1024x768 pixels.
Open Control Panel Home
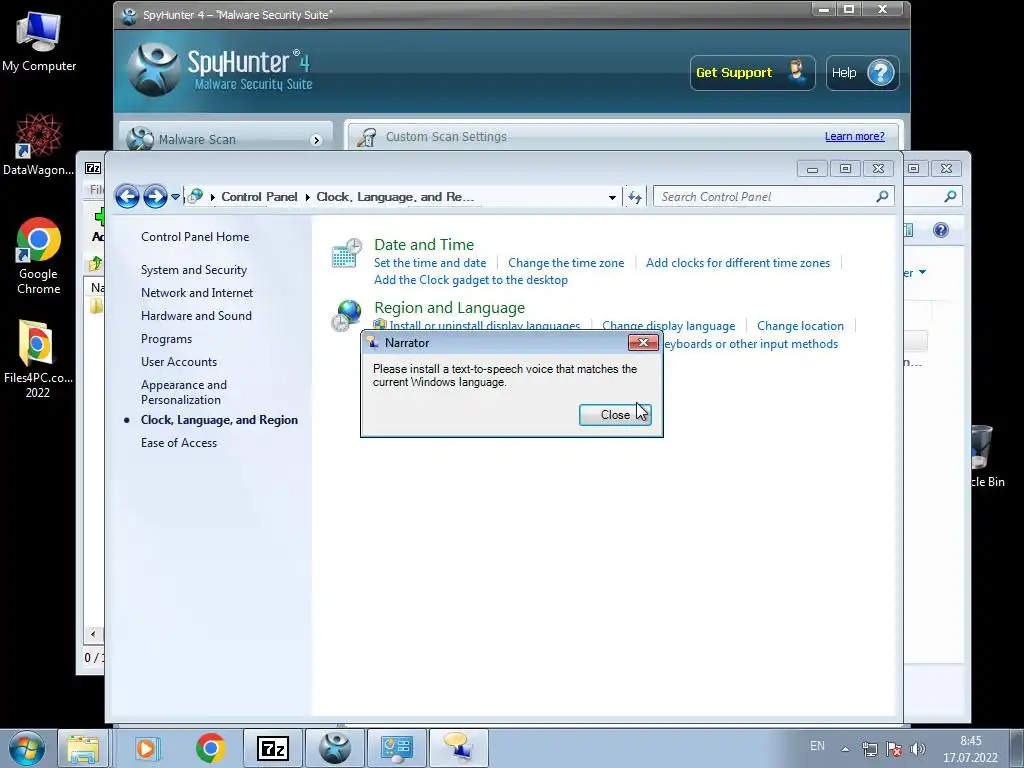(x=195, y=236)
